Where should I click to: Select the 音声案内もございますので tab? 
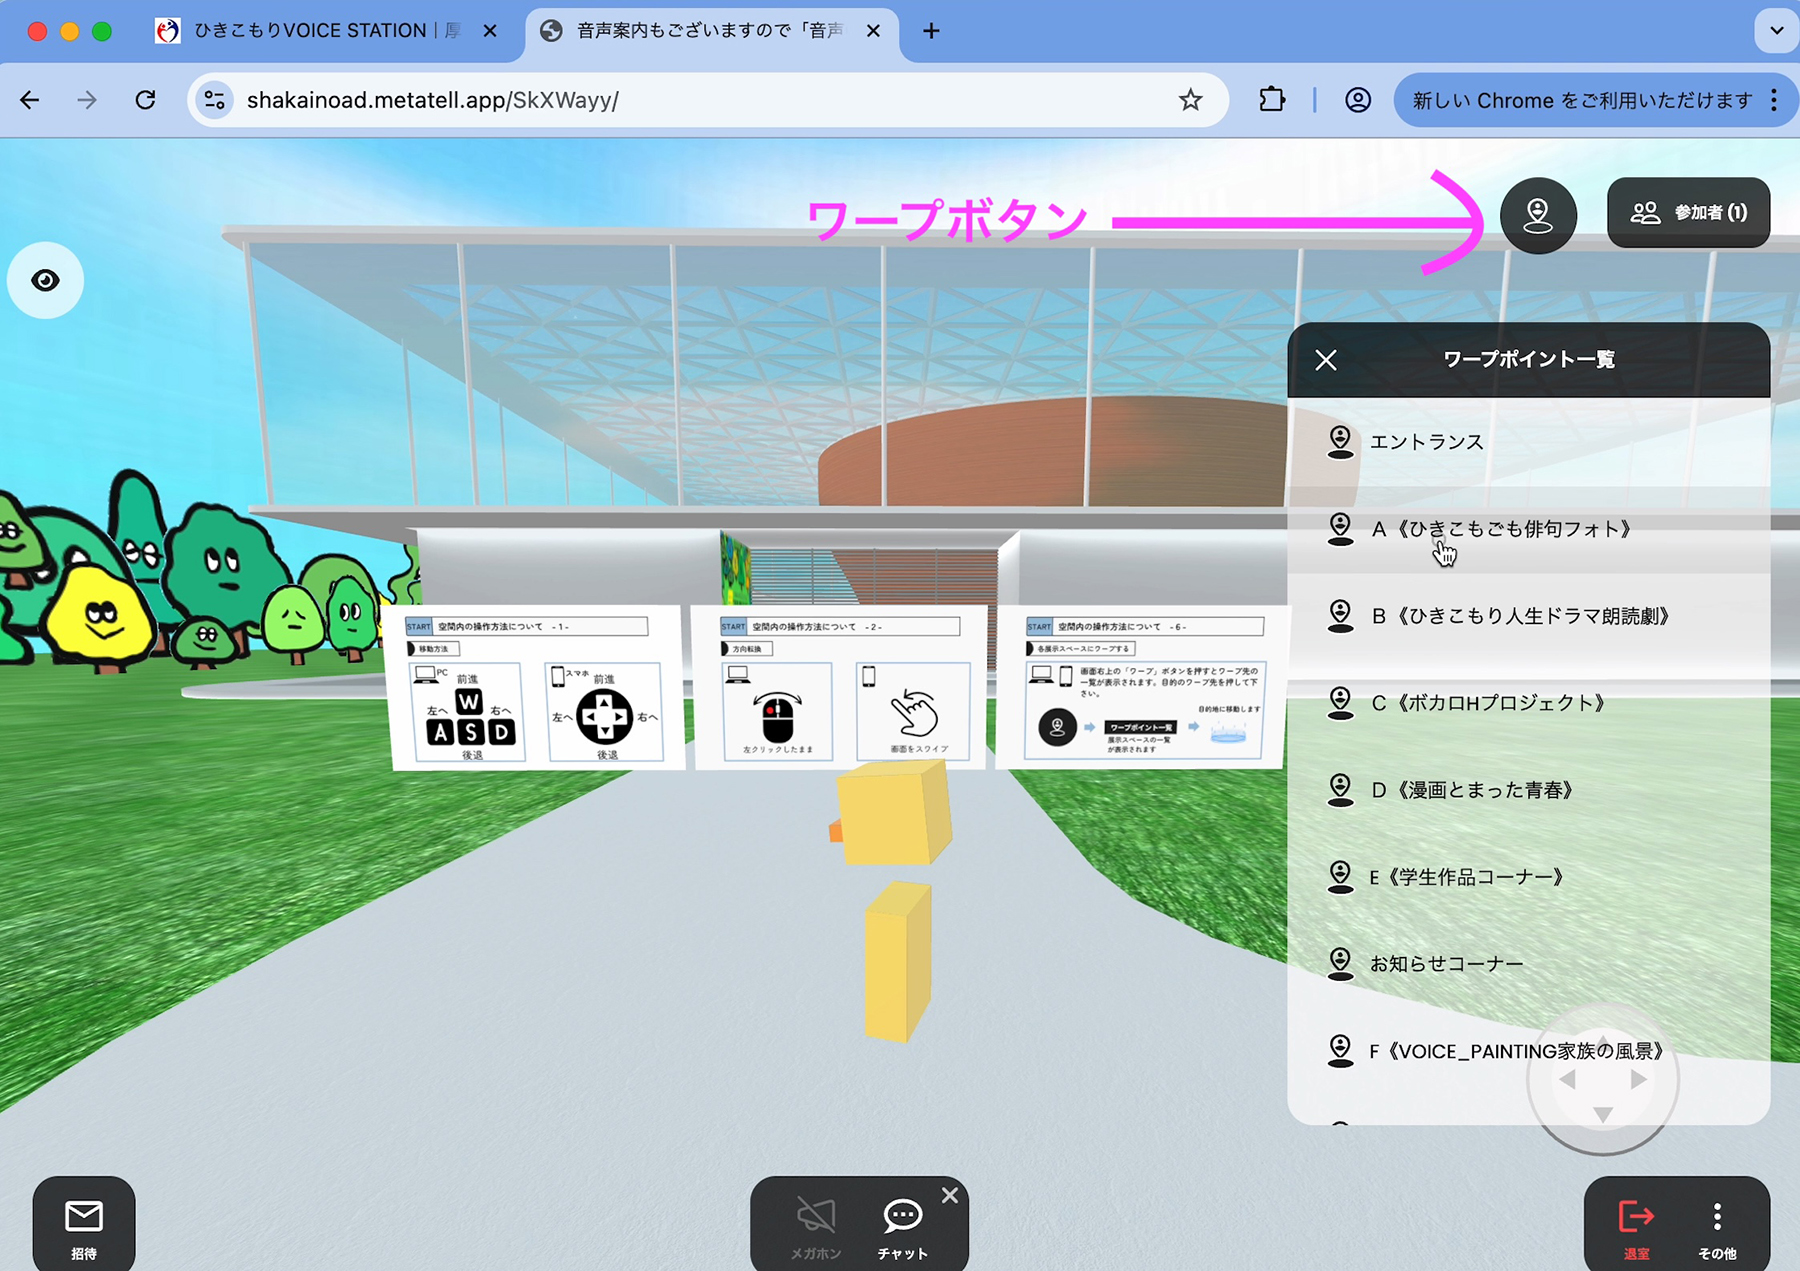click(710, 31)
